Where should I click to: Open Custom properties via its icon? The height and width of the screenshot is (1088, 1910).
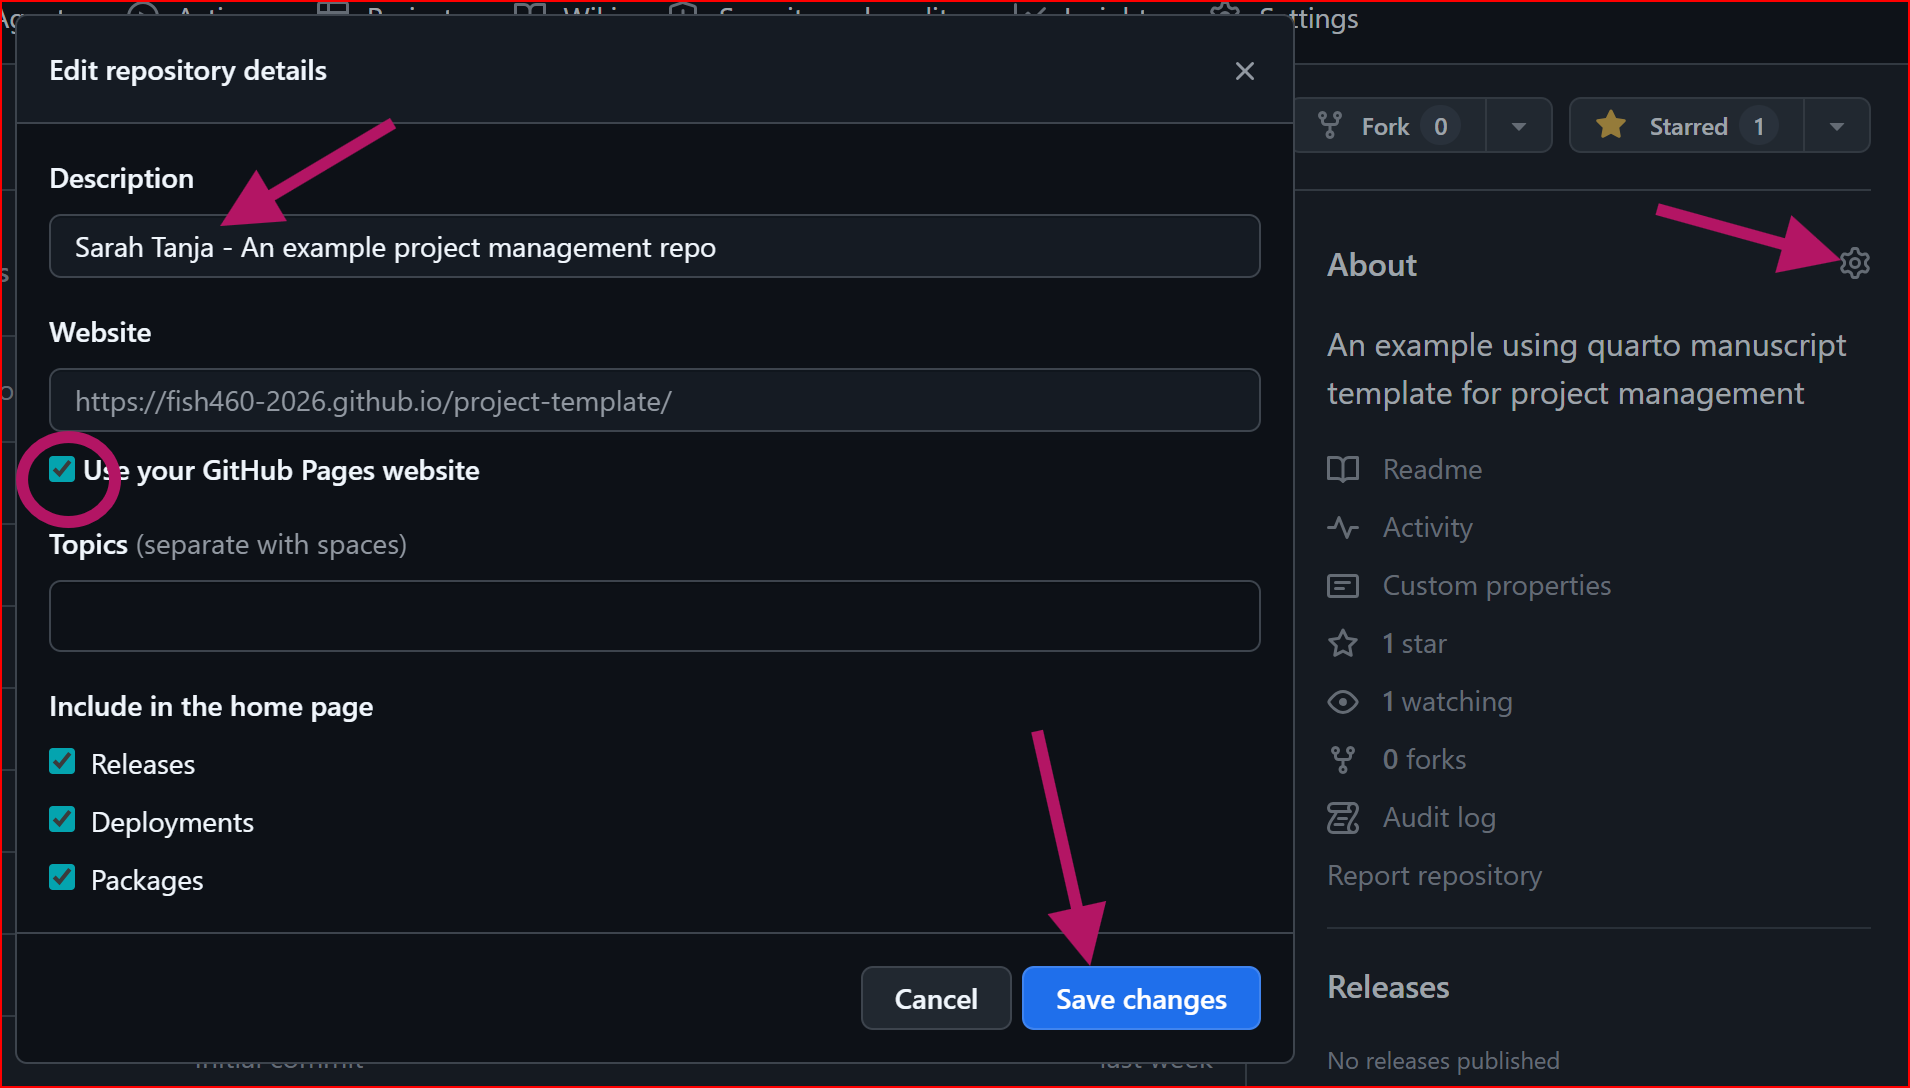1343,585
